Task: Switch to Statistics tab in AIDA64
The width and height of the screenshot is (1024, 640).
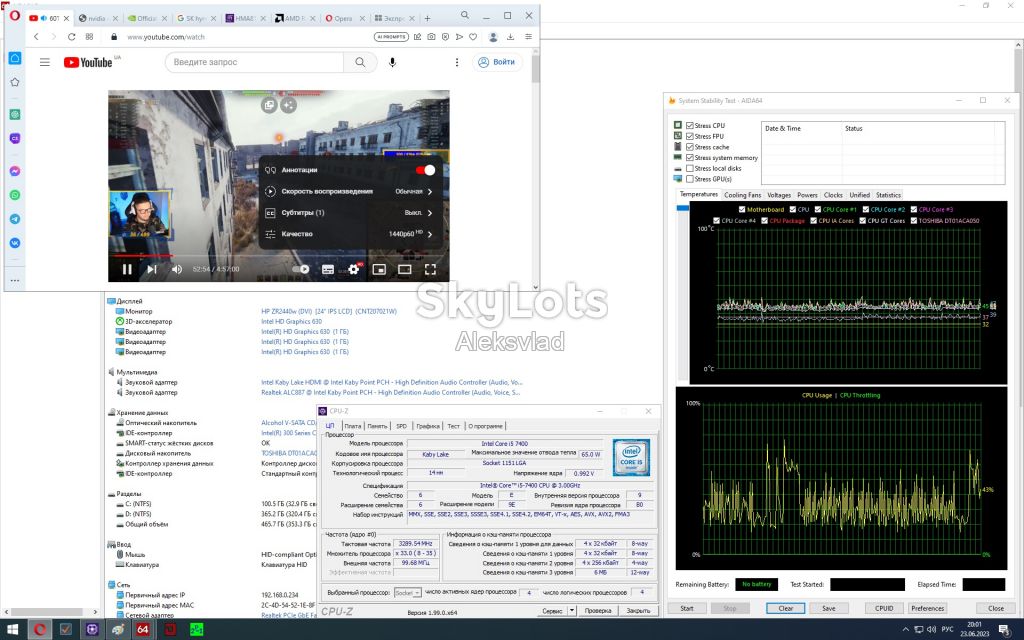Action: (888, 195)
